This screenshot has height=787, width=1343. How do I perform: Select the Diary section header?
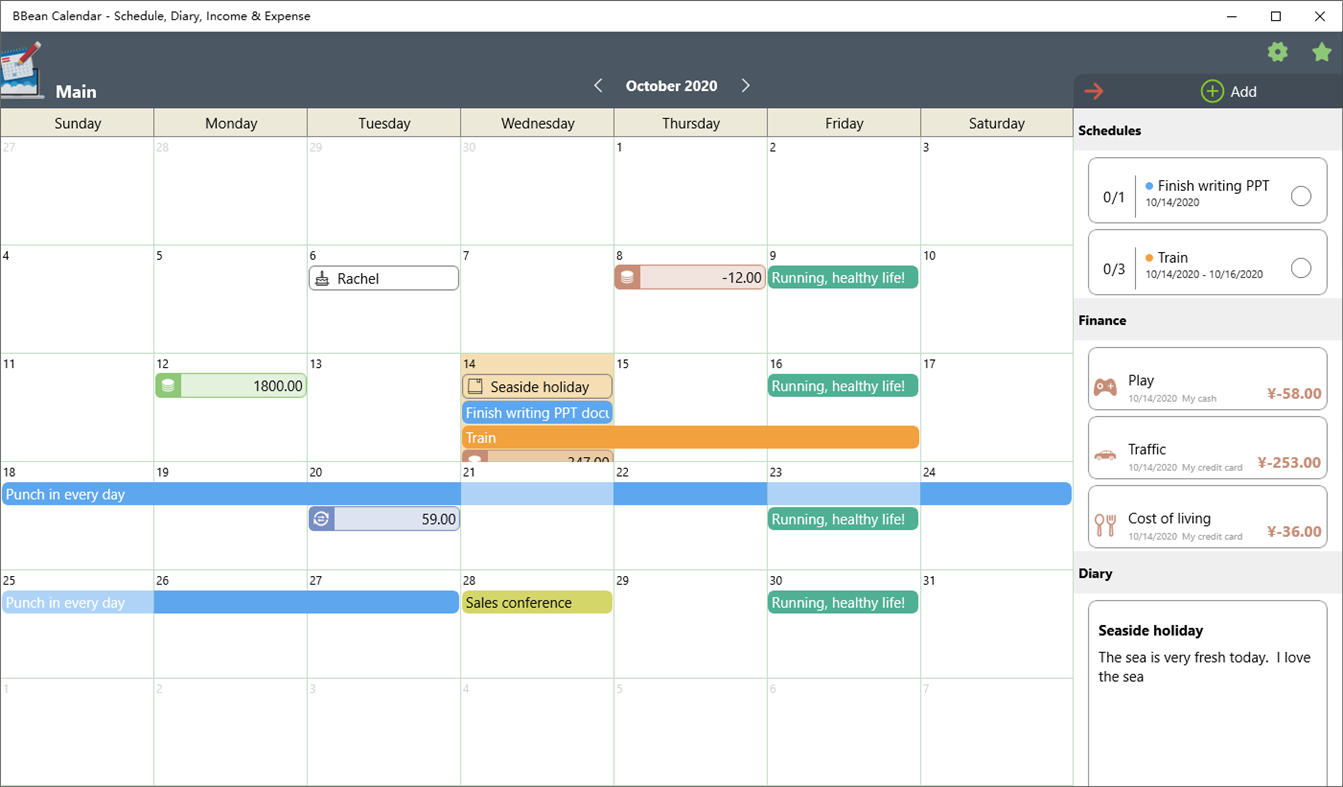pyautogui.click(x=1095, y=573)
